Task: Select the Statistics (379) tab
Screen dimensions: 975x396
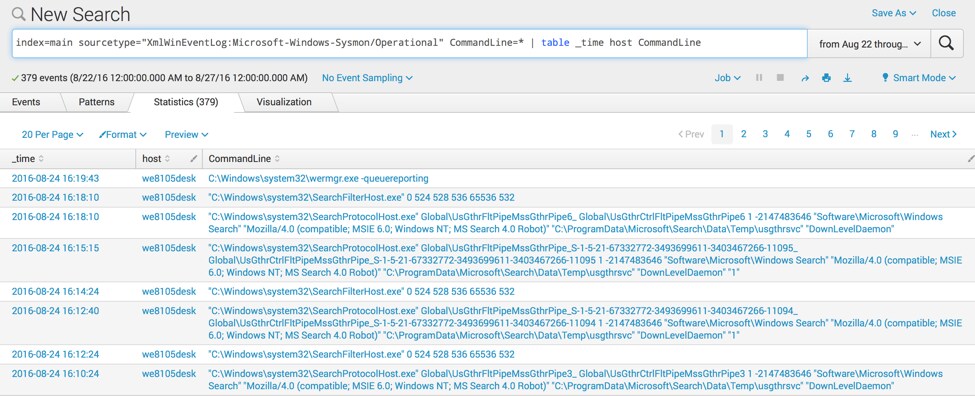Action: [x=186, y=102]
